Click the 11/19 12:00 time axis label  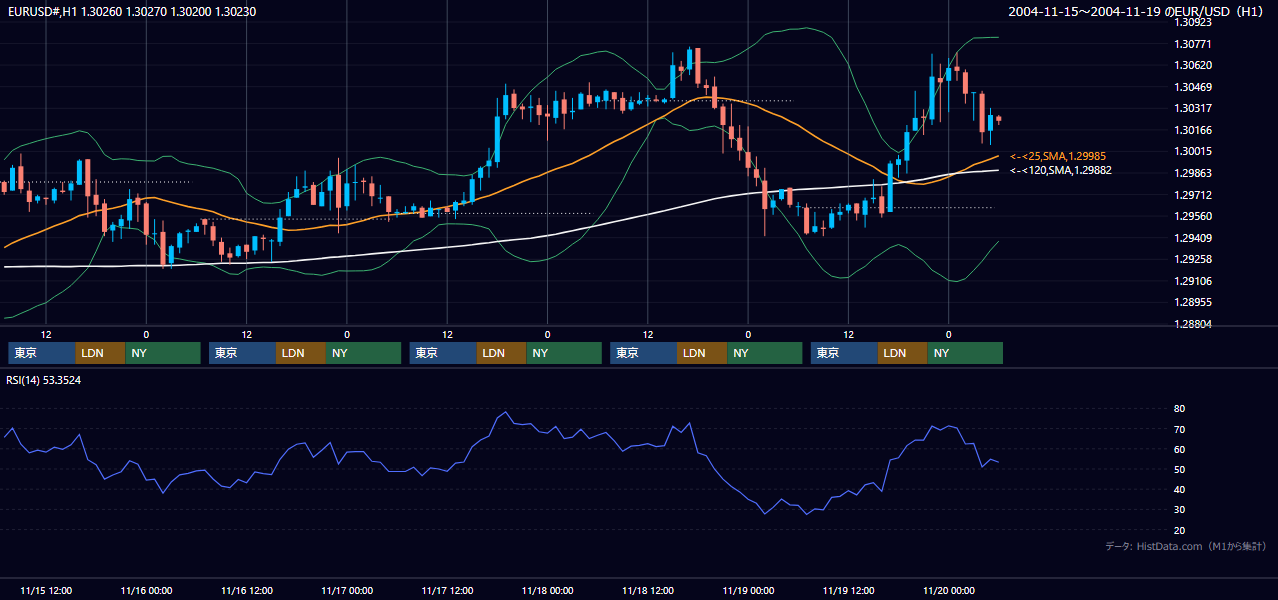pyautogui.click(x=848, y=590)
